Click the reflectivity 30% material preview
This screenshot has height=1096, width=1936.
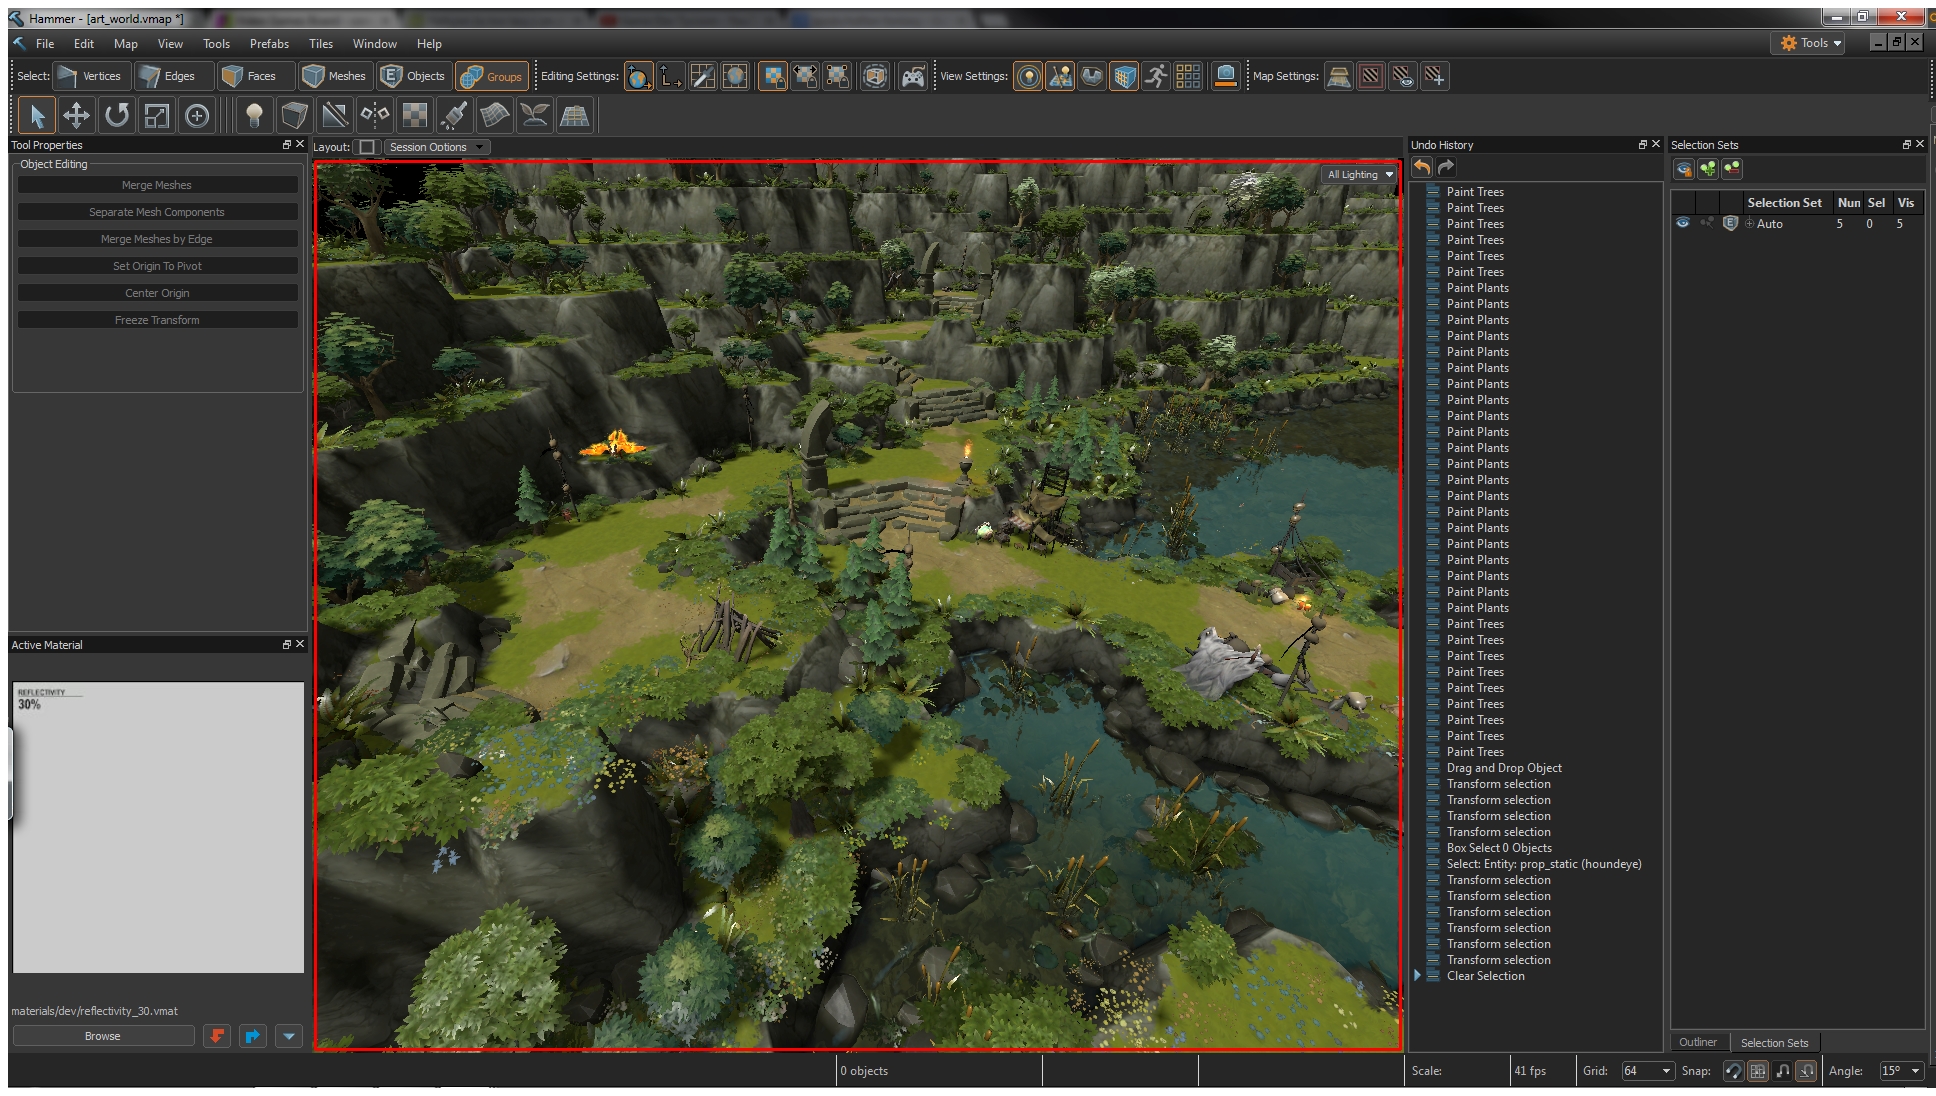158,828
